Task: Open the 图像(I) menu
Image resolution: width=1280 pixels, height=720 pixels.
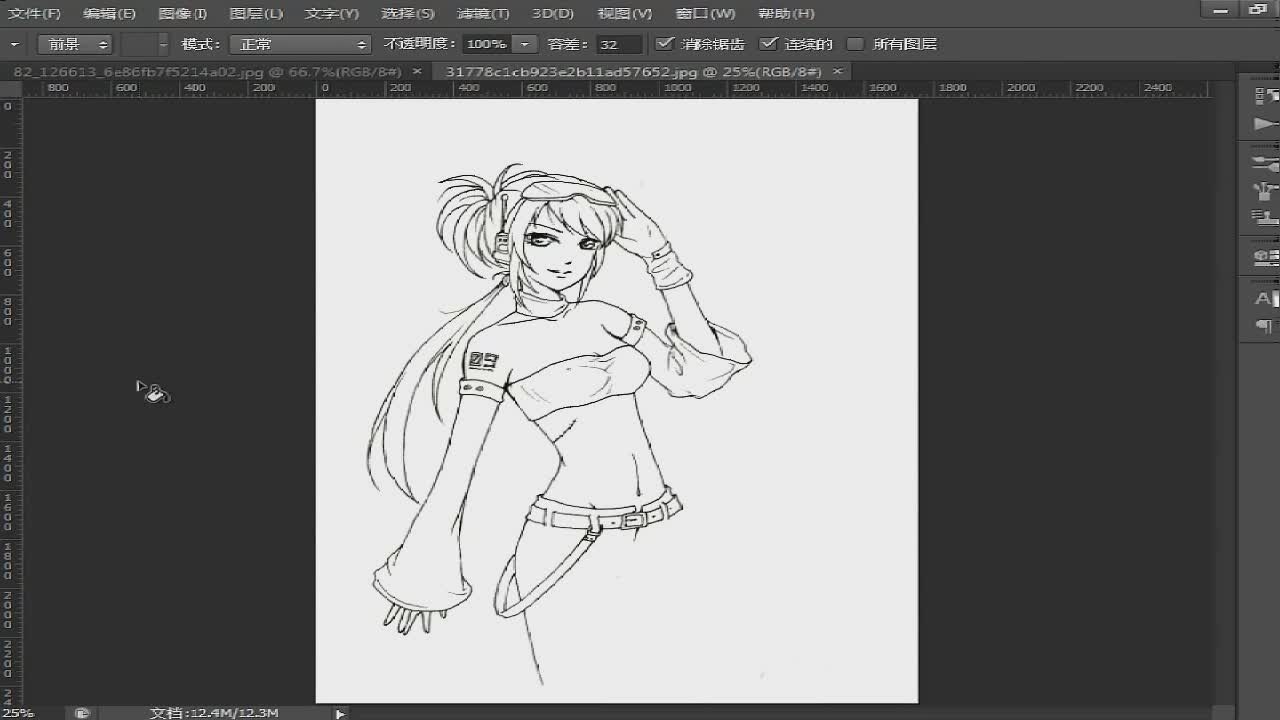Action: 182,13
